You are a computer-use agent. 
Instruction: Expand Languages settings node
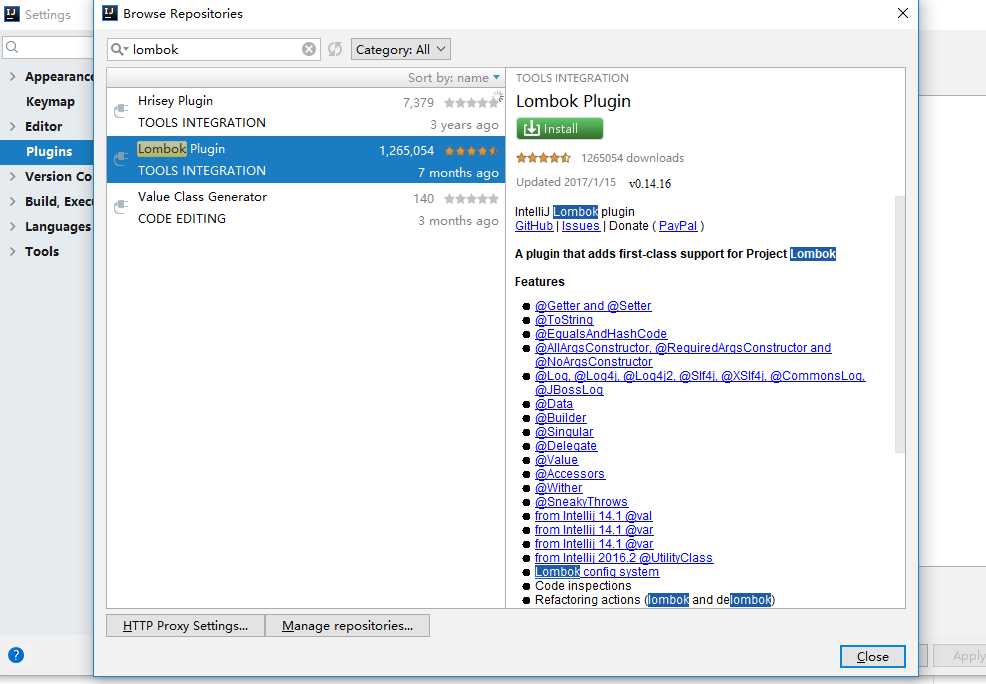click(13, 226)
